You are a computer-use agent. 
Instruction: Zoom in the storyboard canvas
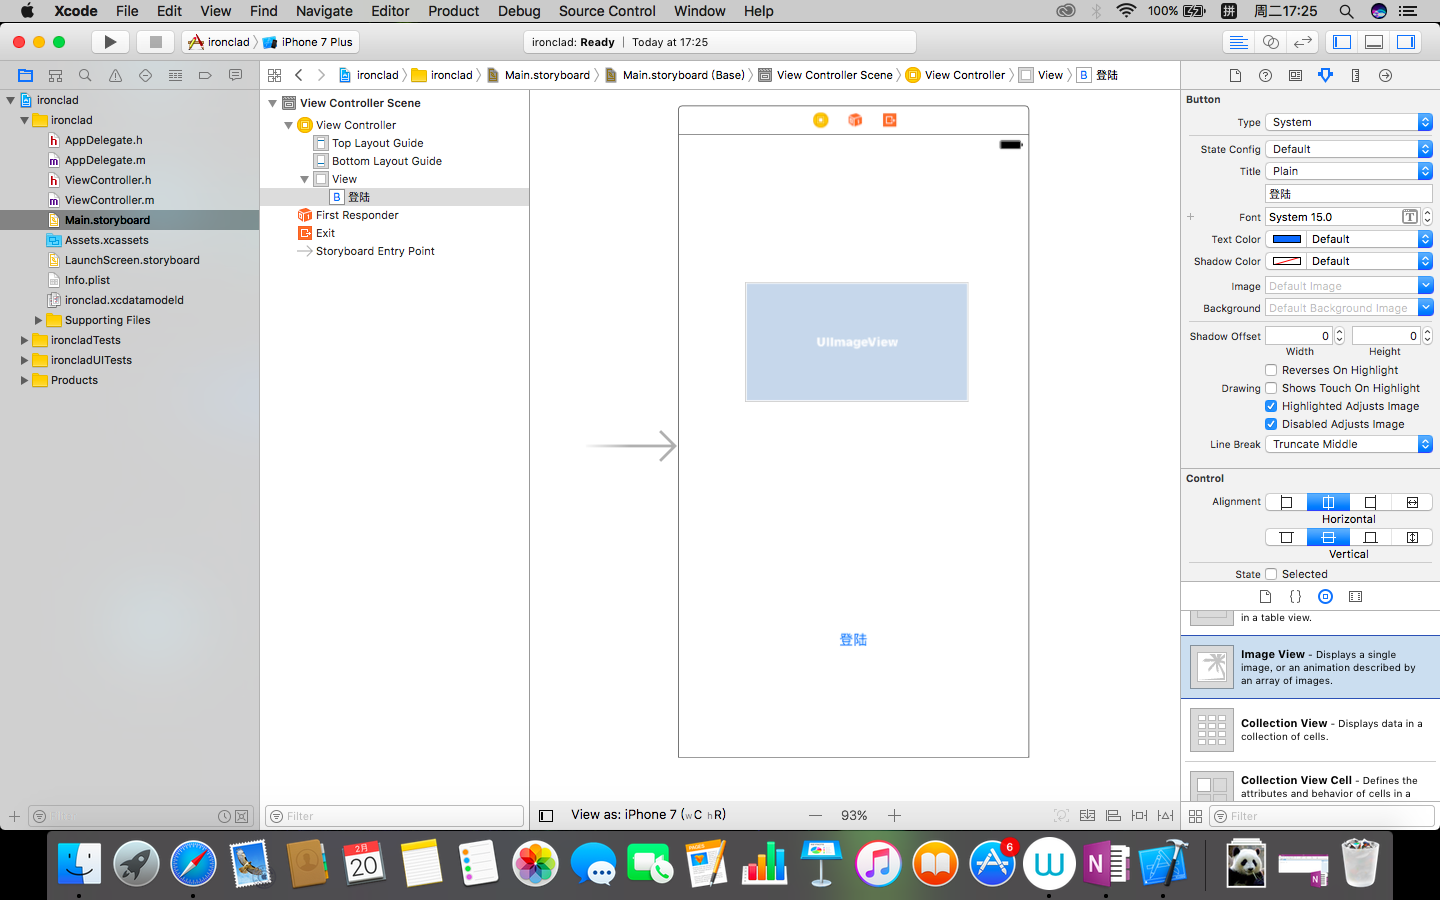(x=894, y=815)
